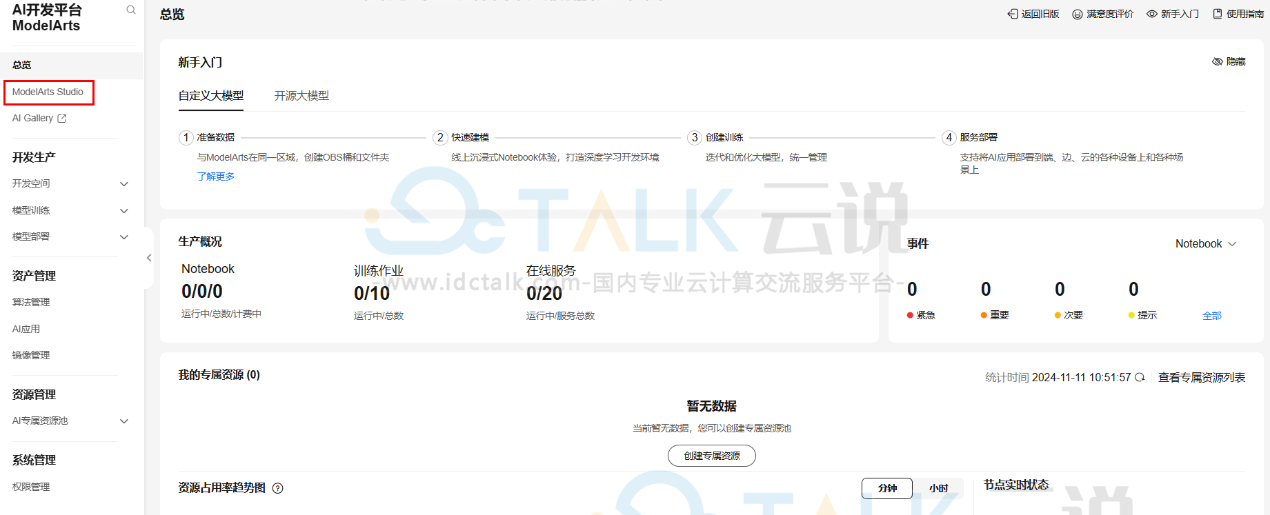Select the 小时 time granularity toggle

(938, 488)
